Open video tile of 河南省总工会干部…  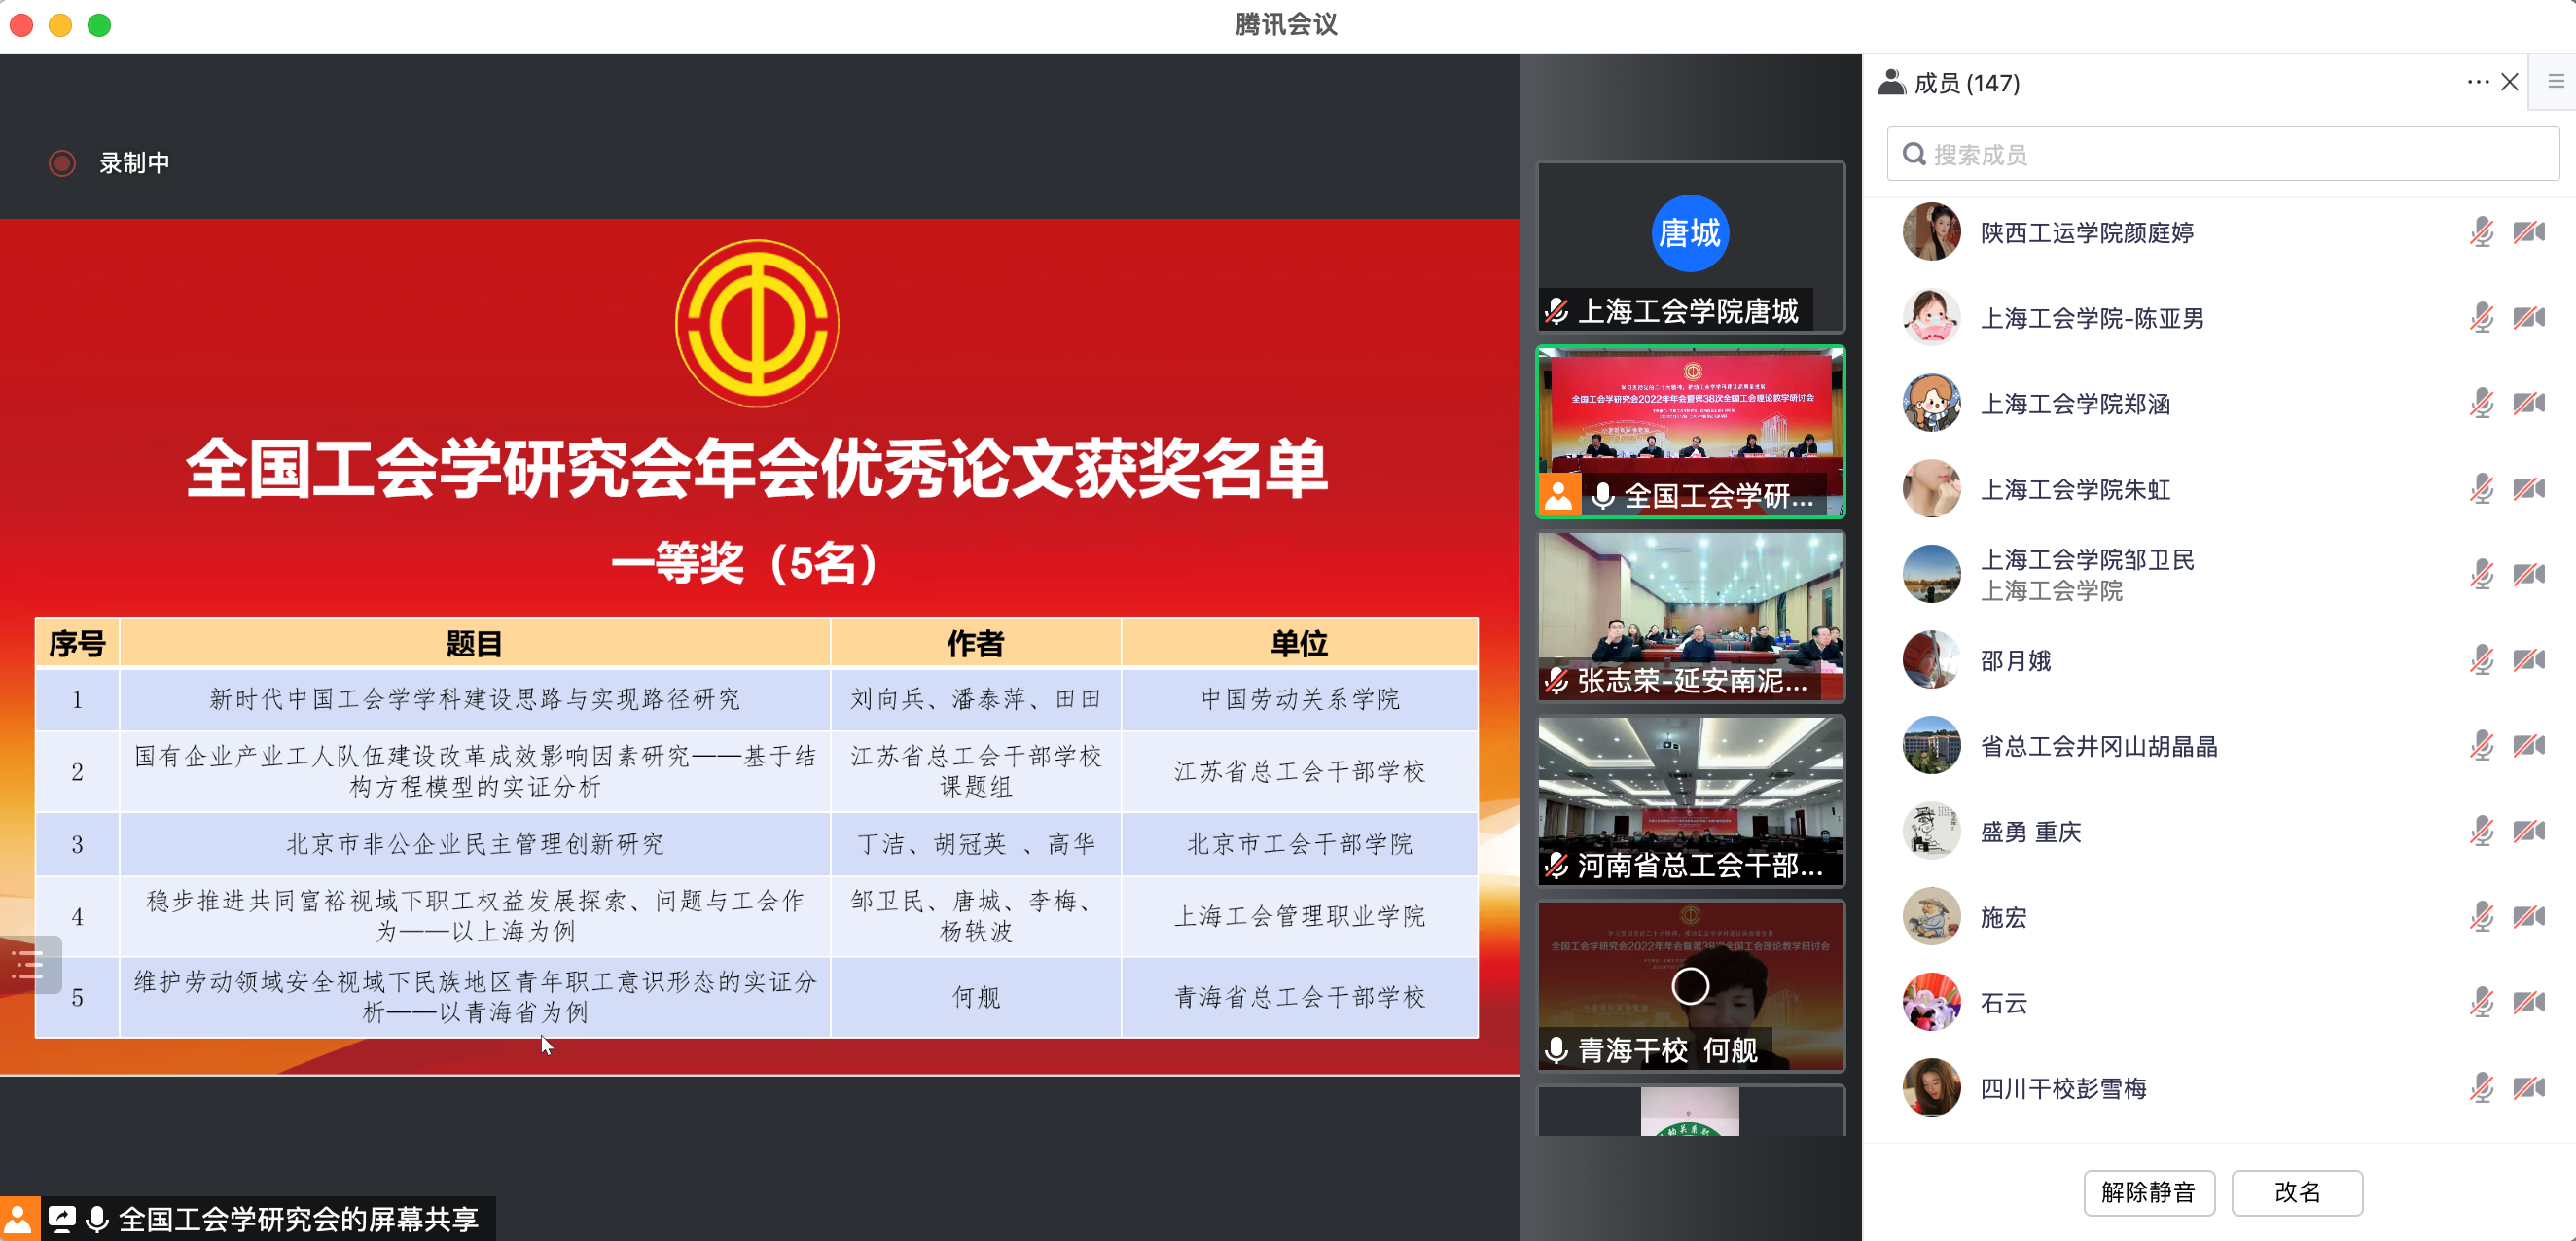(1689, 801)
